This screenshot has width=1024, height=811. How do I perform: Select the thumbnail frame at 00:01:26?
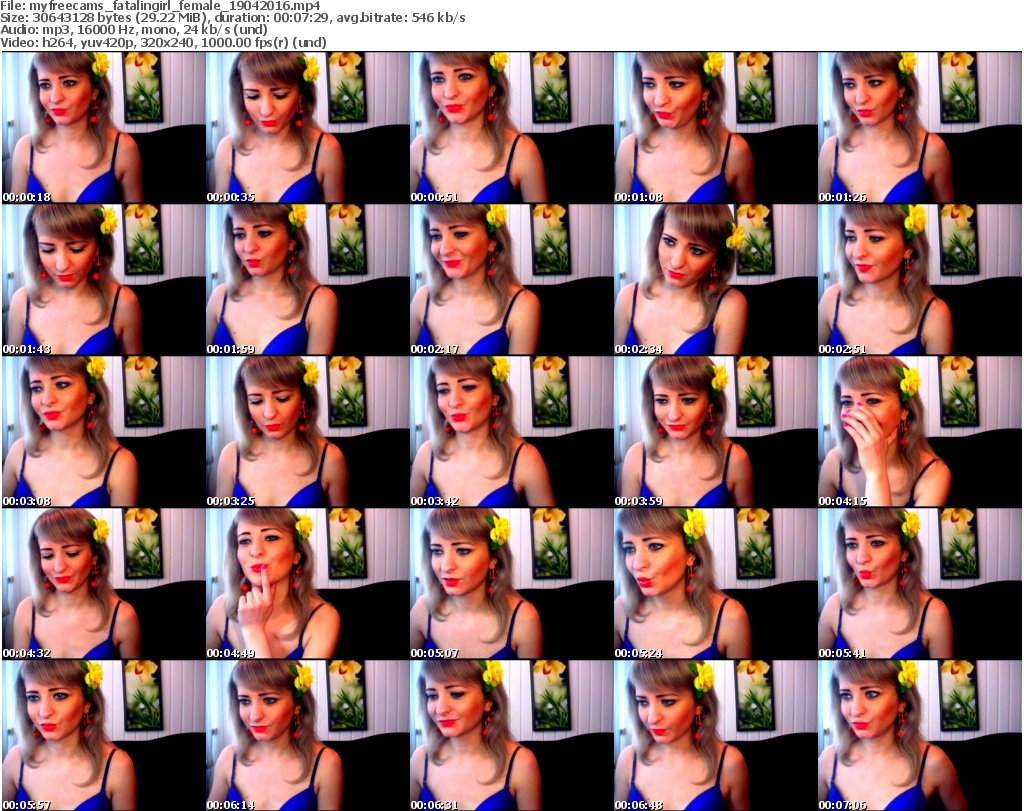point(920,127)
